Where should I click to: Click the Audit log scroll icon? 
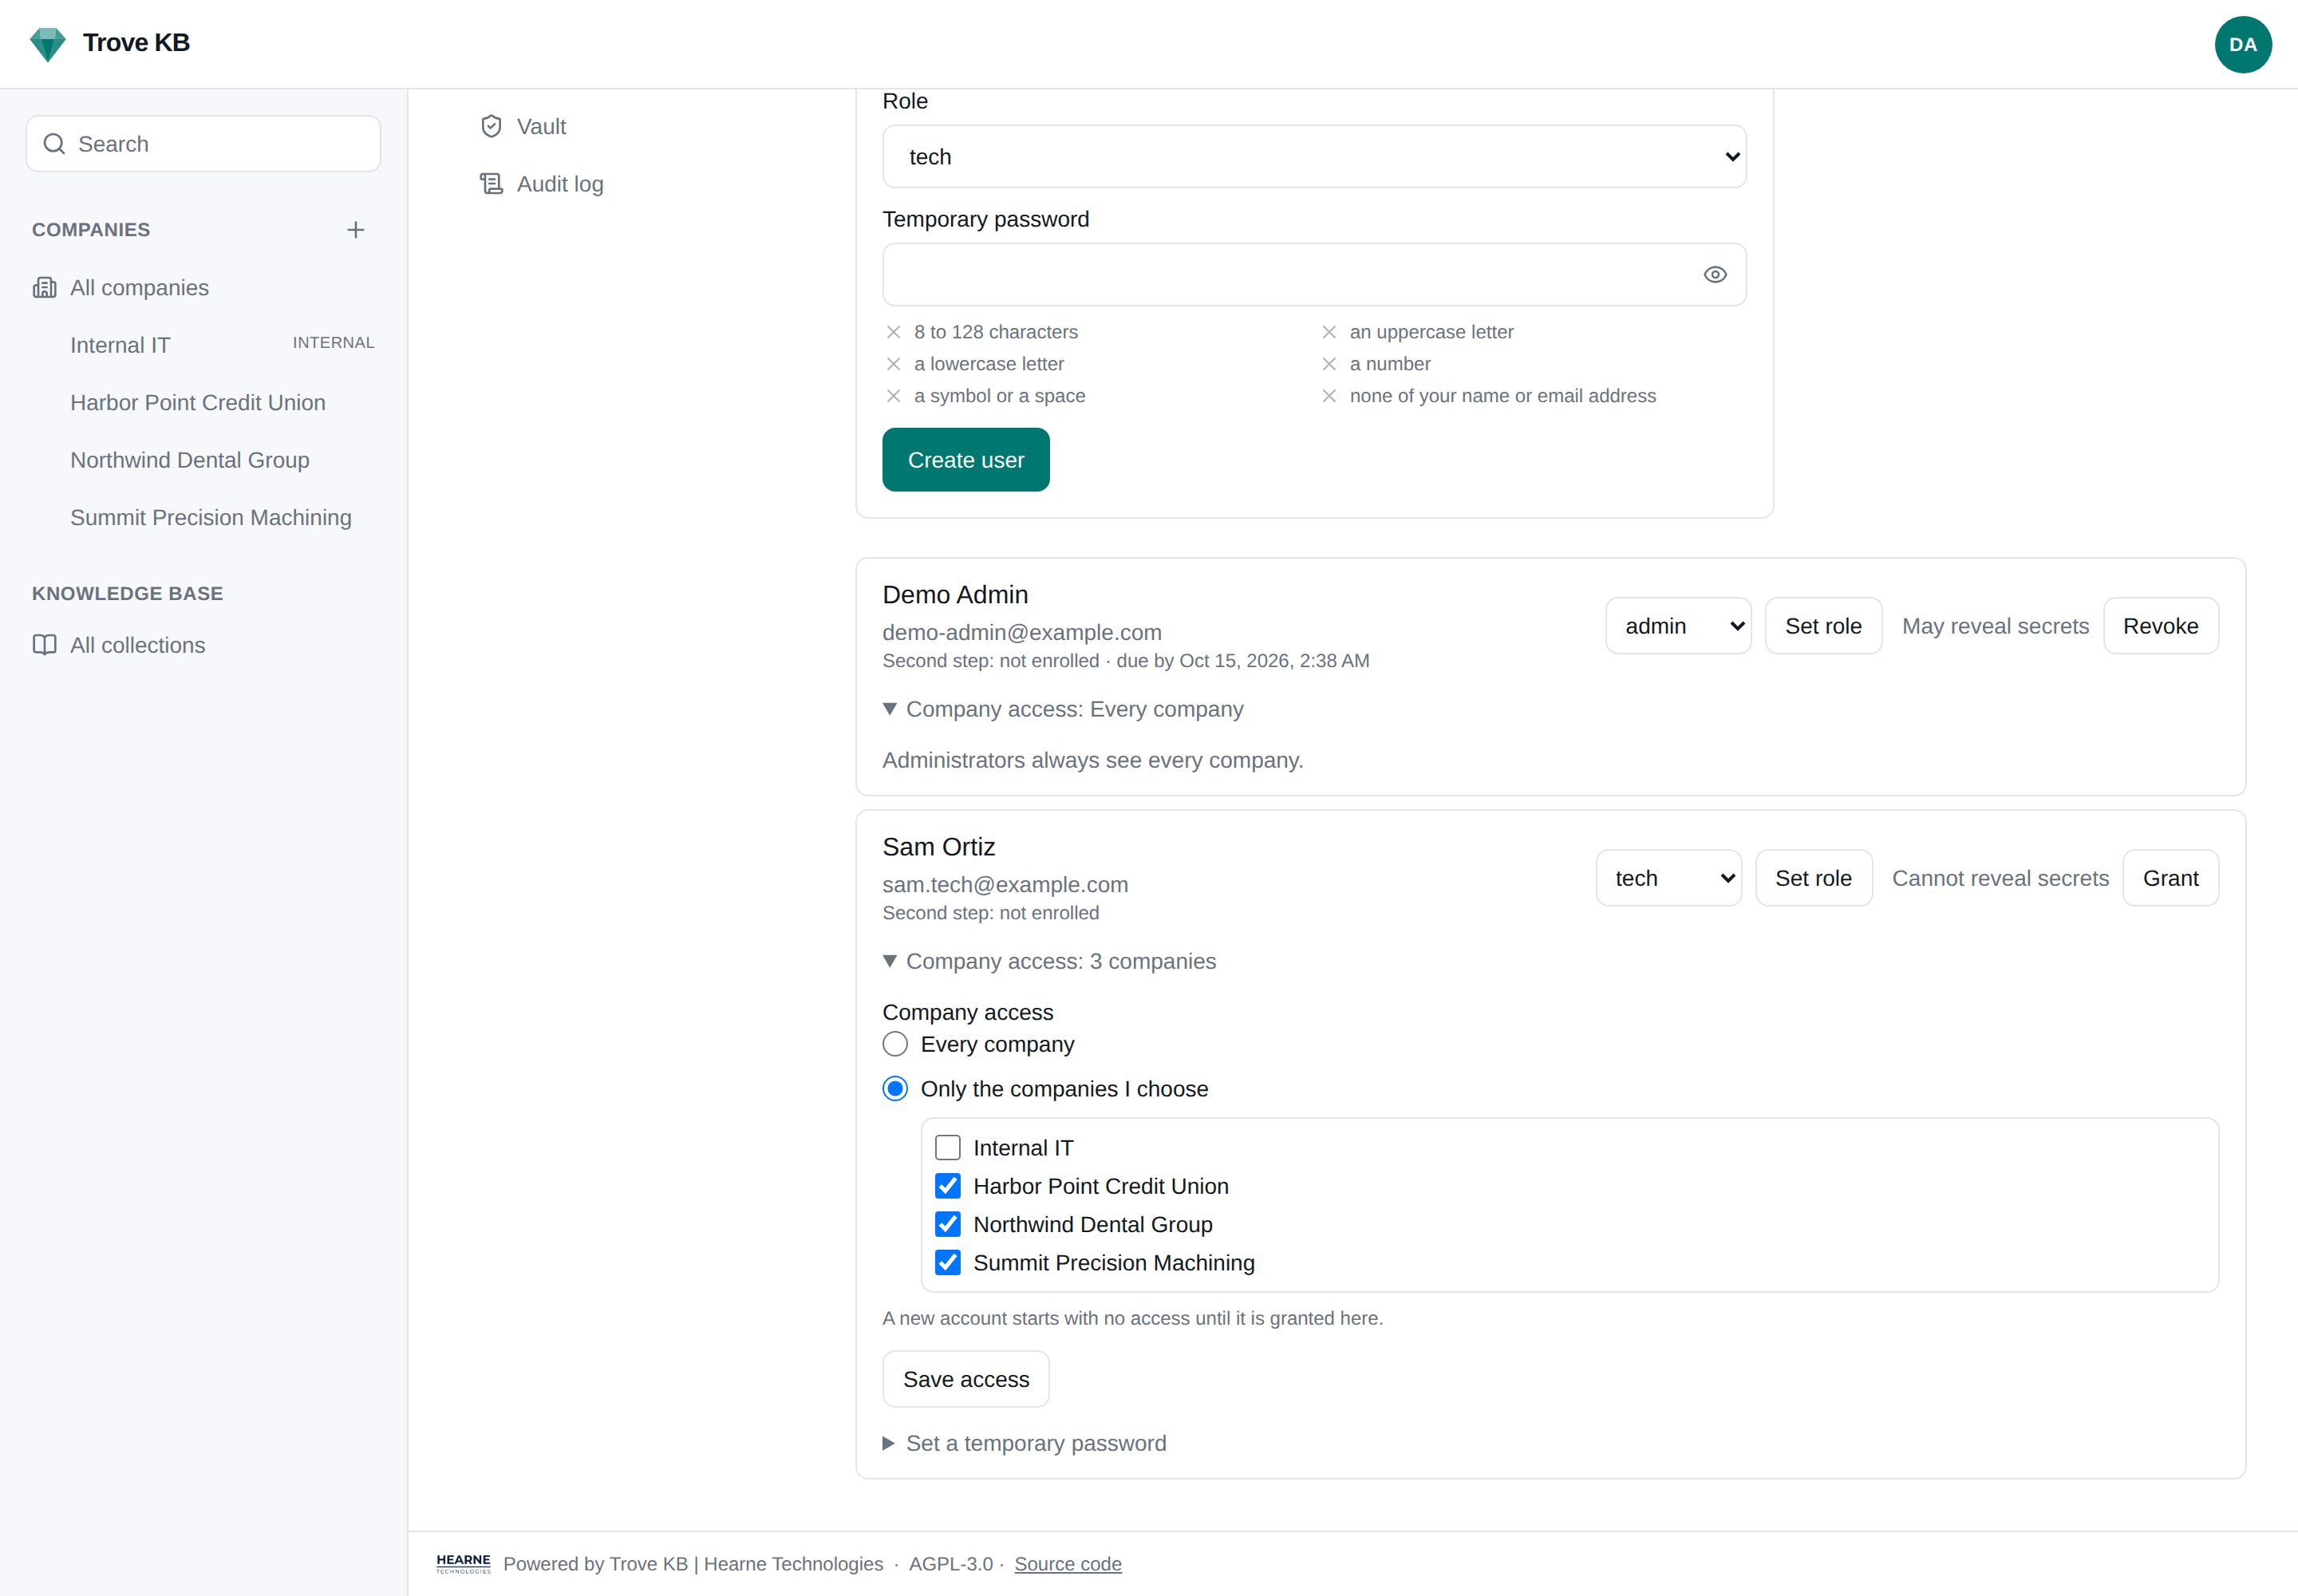[x=491, y=184]
